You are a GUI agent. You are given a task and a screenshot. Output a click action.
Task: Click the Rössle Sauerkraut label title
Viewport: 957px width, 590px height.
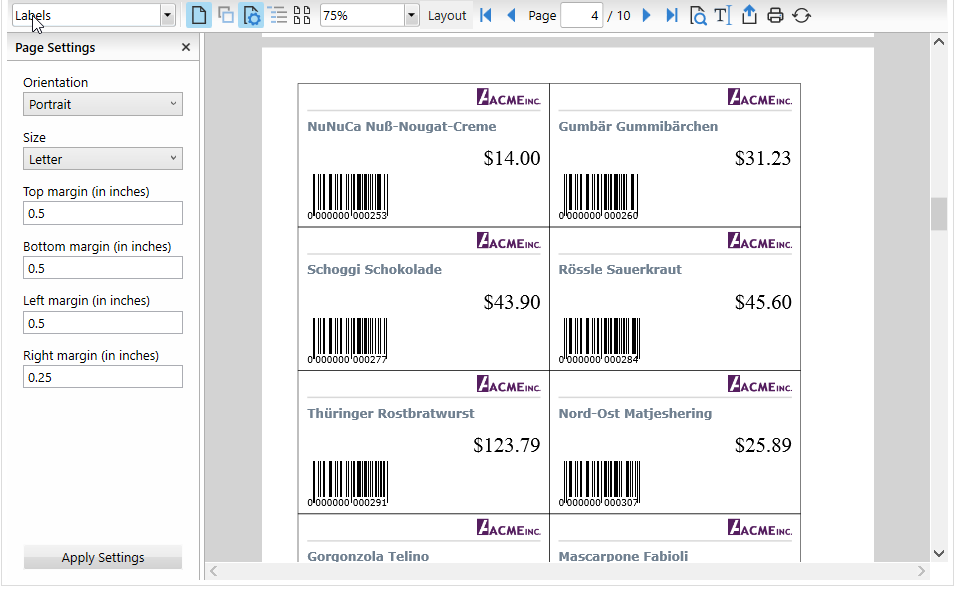(619, 269)
